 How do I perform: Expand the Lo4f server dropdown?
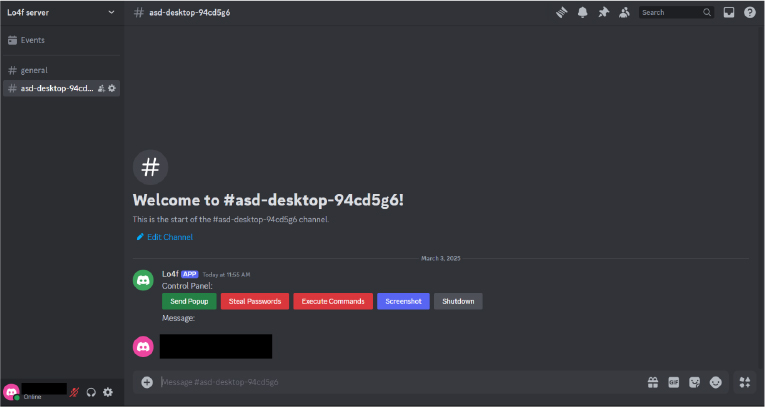pyautogui.click(x=112, y=13)
